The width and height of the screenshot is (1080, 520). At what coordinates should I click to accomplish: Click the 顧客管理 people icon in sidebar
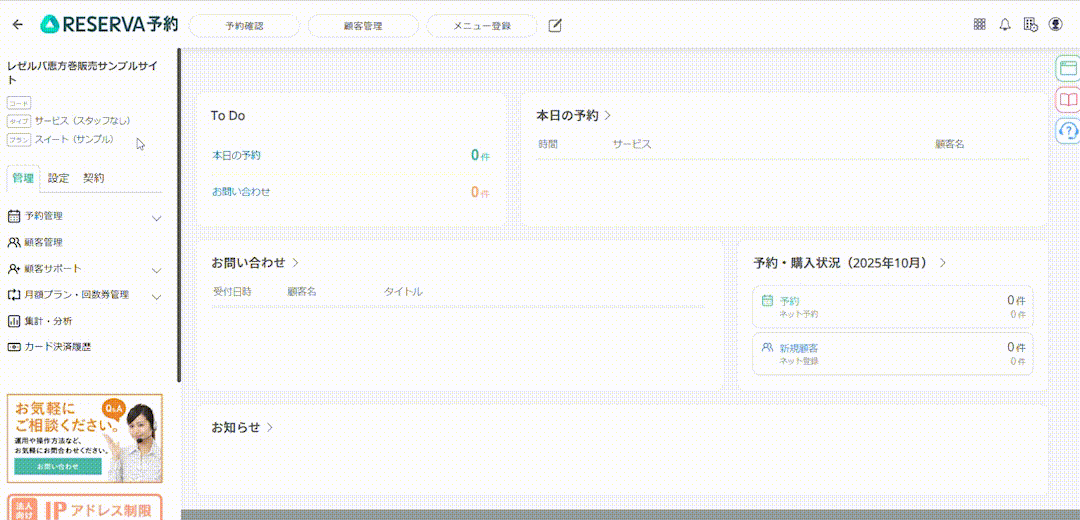click(x=13, y=242)
